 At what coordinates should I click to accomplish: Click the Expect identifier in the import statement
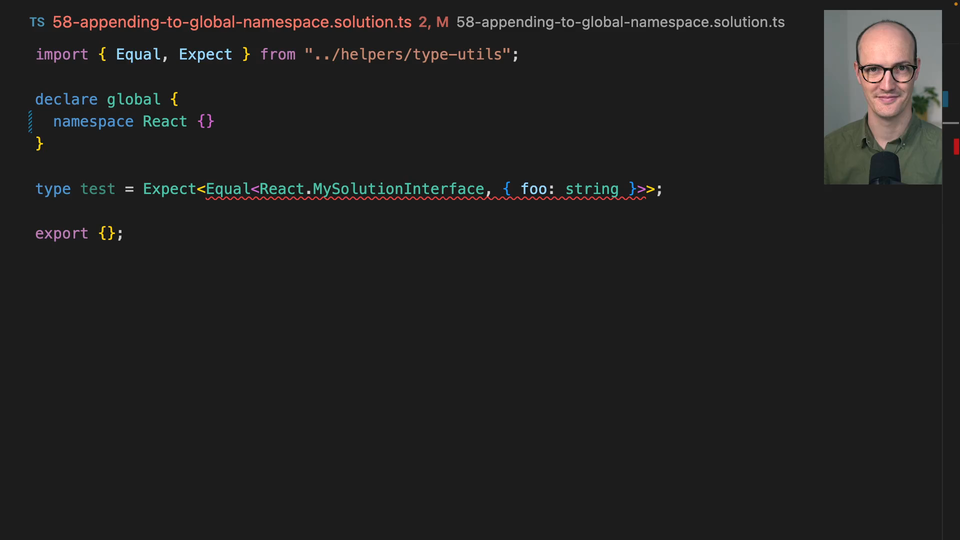pos(205,54)
